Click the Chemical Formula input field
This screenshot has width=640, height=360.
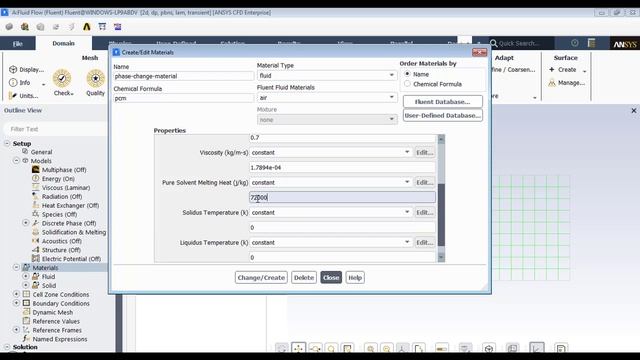click(184, 98)
